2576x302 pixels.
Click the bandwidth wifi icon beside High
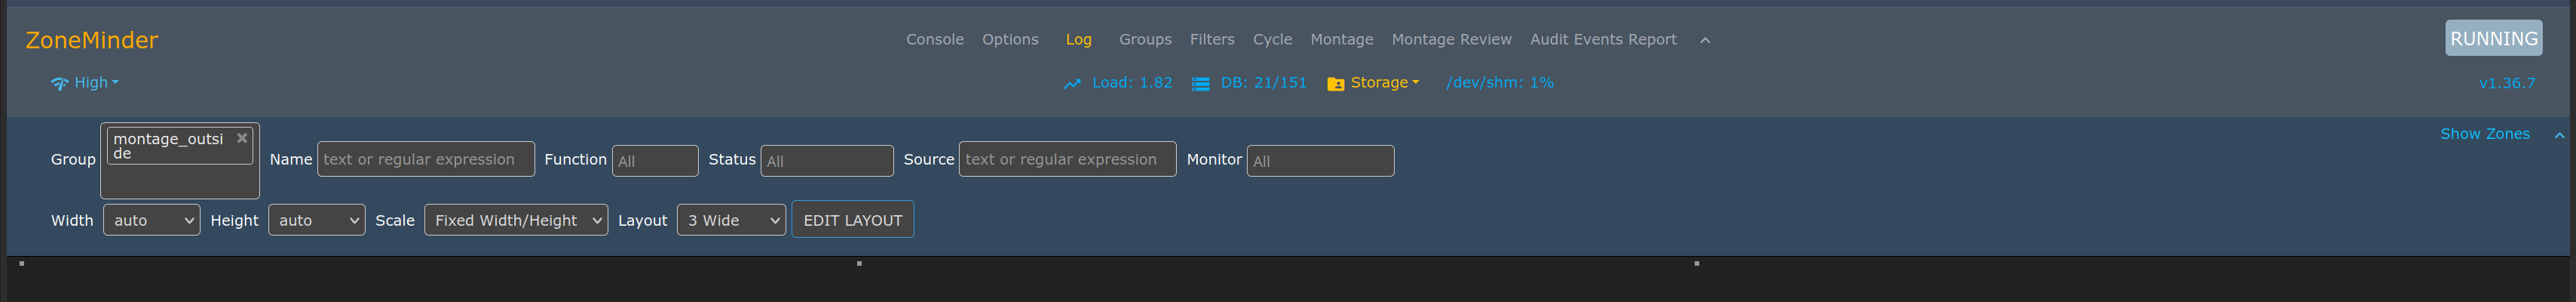59,84
